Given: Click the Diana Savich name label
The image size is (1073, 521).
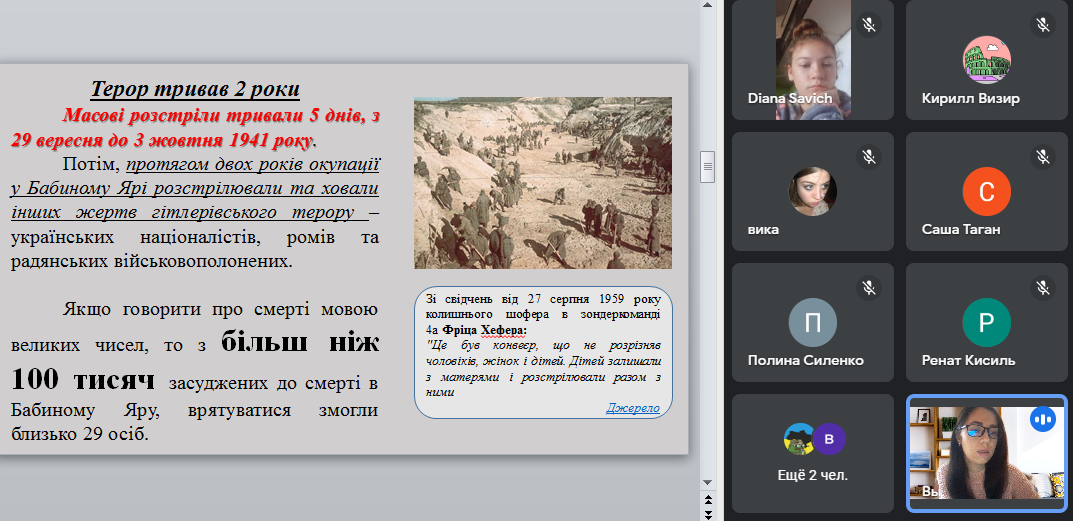Looking at the screenshot, I should (x=790, y=98).
